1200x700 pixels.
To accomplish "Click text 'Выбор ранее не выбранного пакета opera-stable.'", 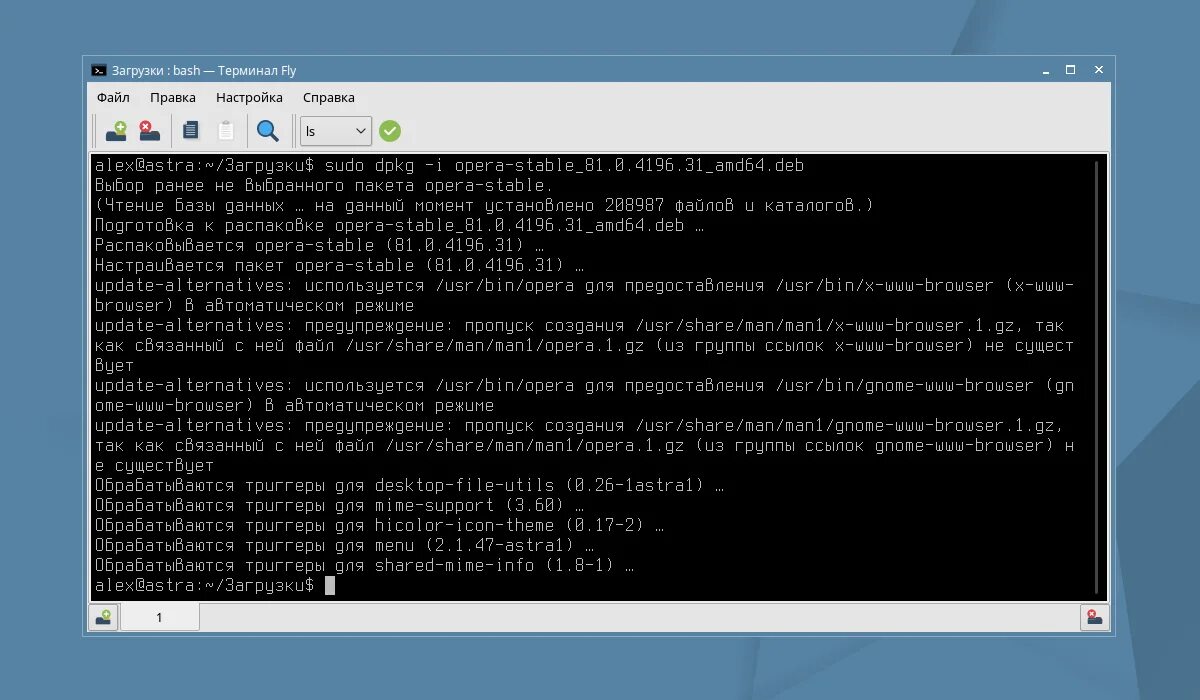I will (x=324, y=185).
